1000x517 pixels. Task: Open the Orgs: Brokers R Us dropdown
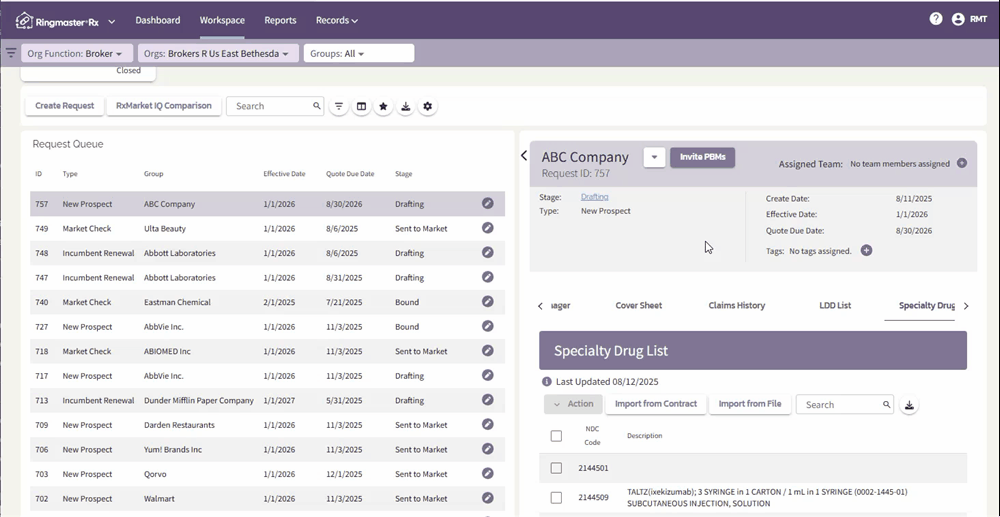tap(217, 54)
